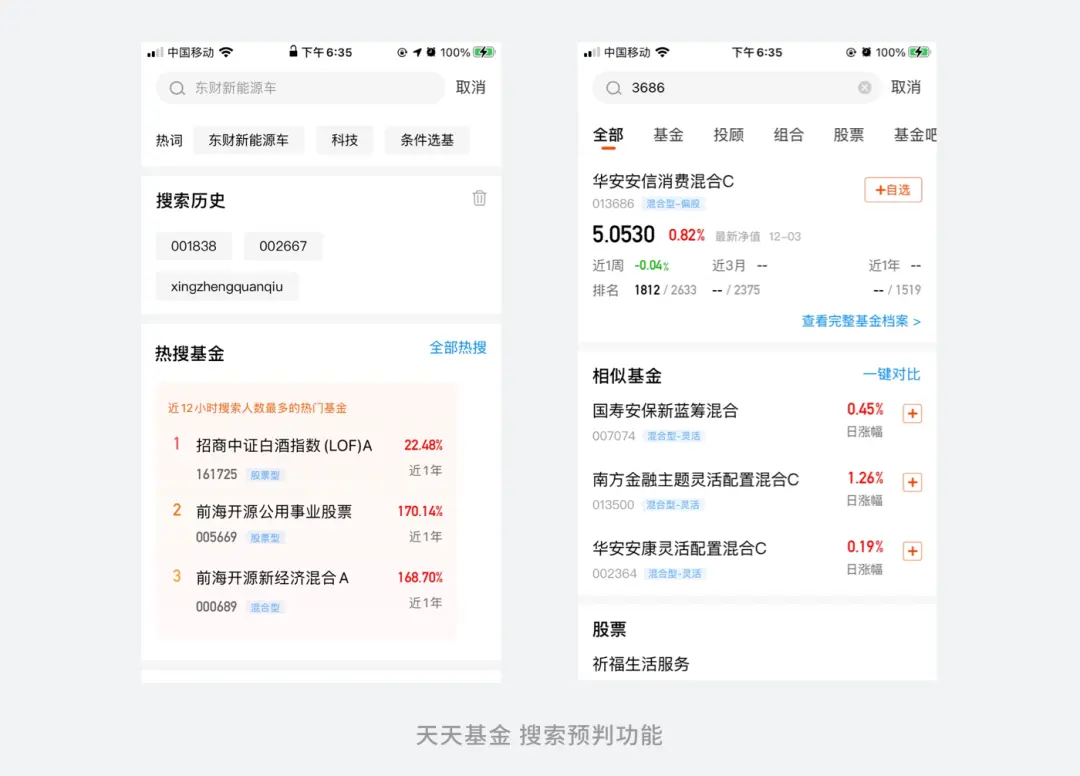The width and height of the screenshot is (1080, 776).
Task: Add 华安安康灵活配置混合C with plus icon
Action: [912, 552]
